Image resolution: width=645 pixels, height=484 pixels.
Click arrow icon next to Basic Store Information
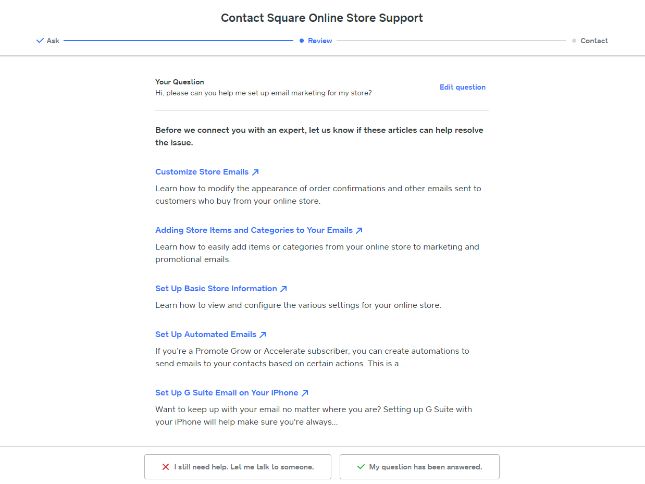(x=284, y=289)
